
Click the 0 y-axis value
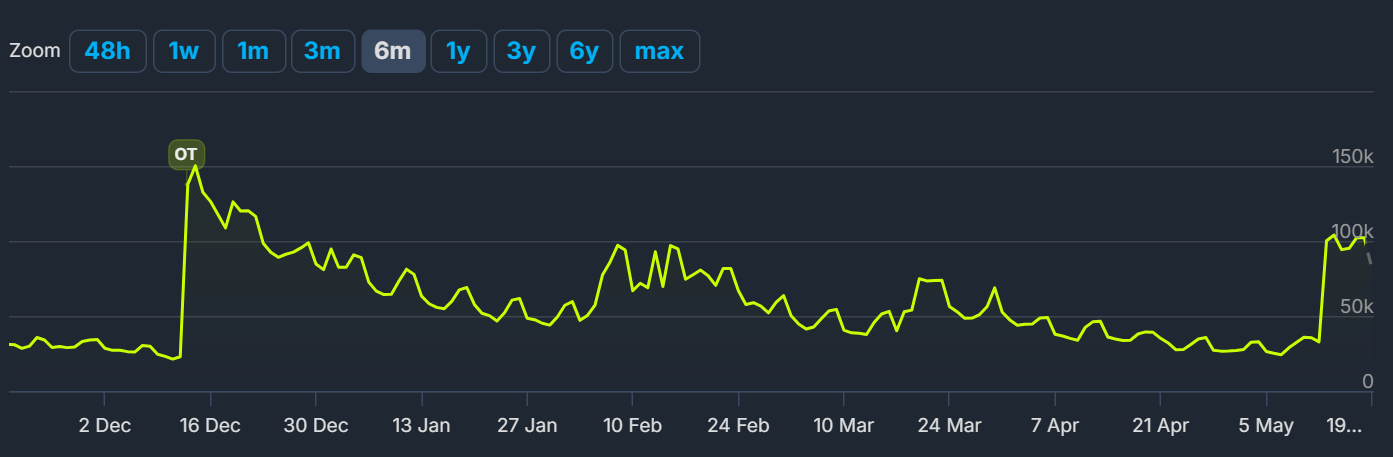[x=1369, y=381]
